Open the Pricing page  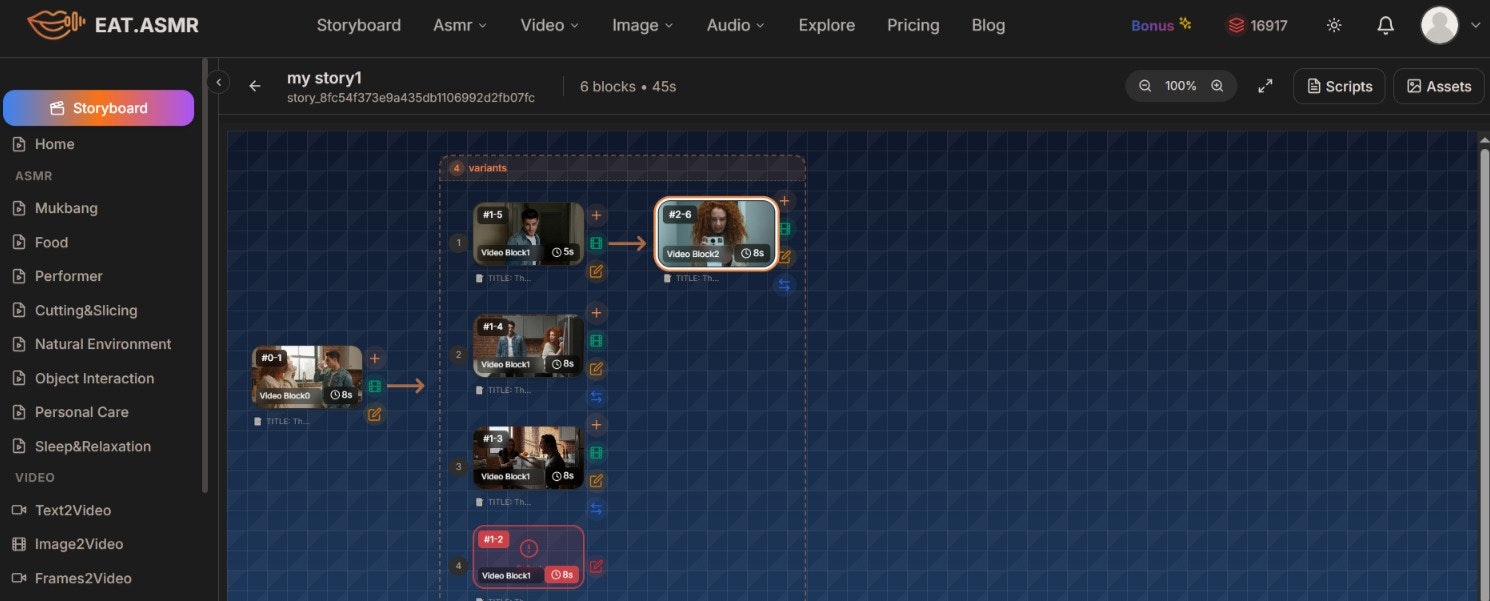(x=913, y=25)
